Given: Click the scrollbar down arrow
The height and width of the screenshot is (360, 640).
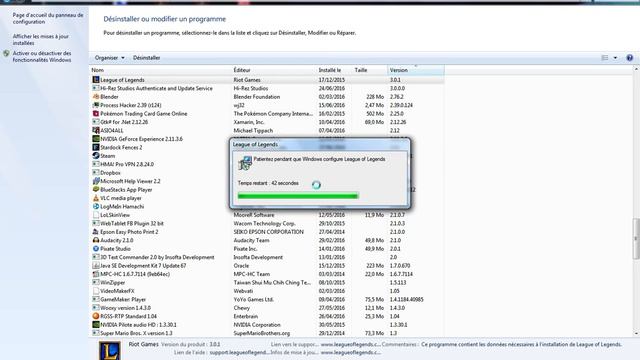Looking at the screenshot, I should [x=636, y=333].
